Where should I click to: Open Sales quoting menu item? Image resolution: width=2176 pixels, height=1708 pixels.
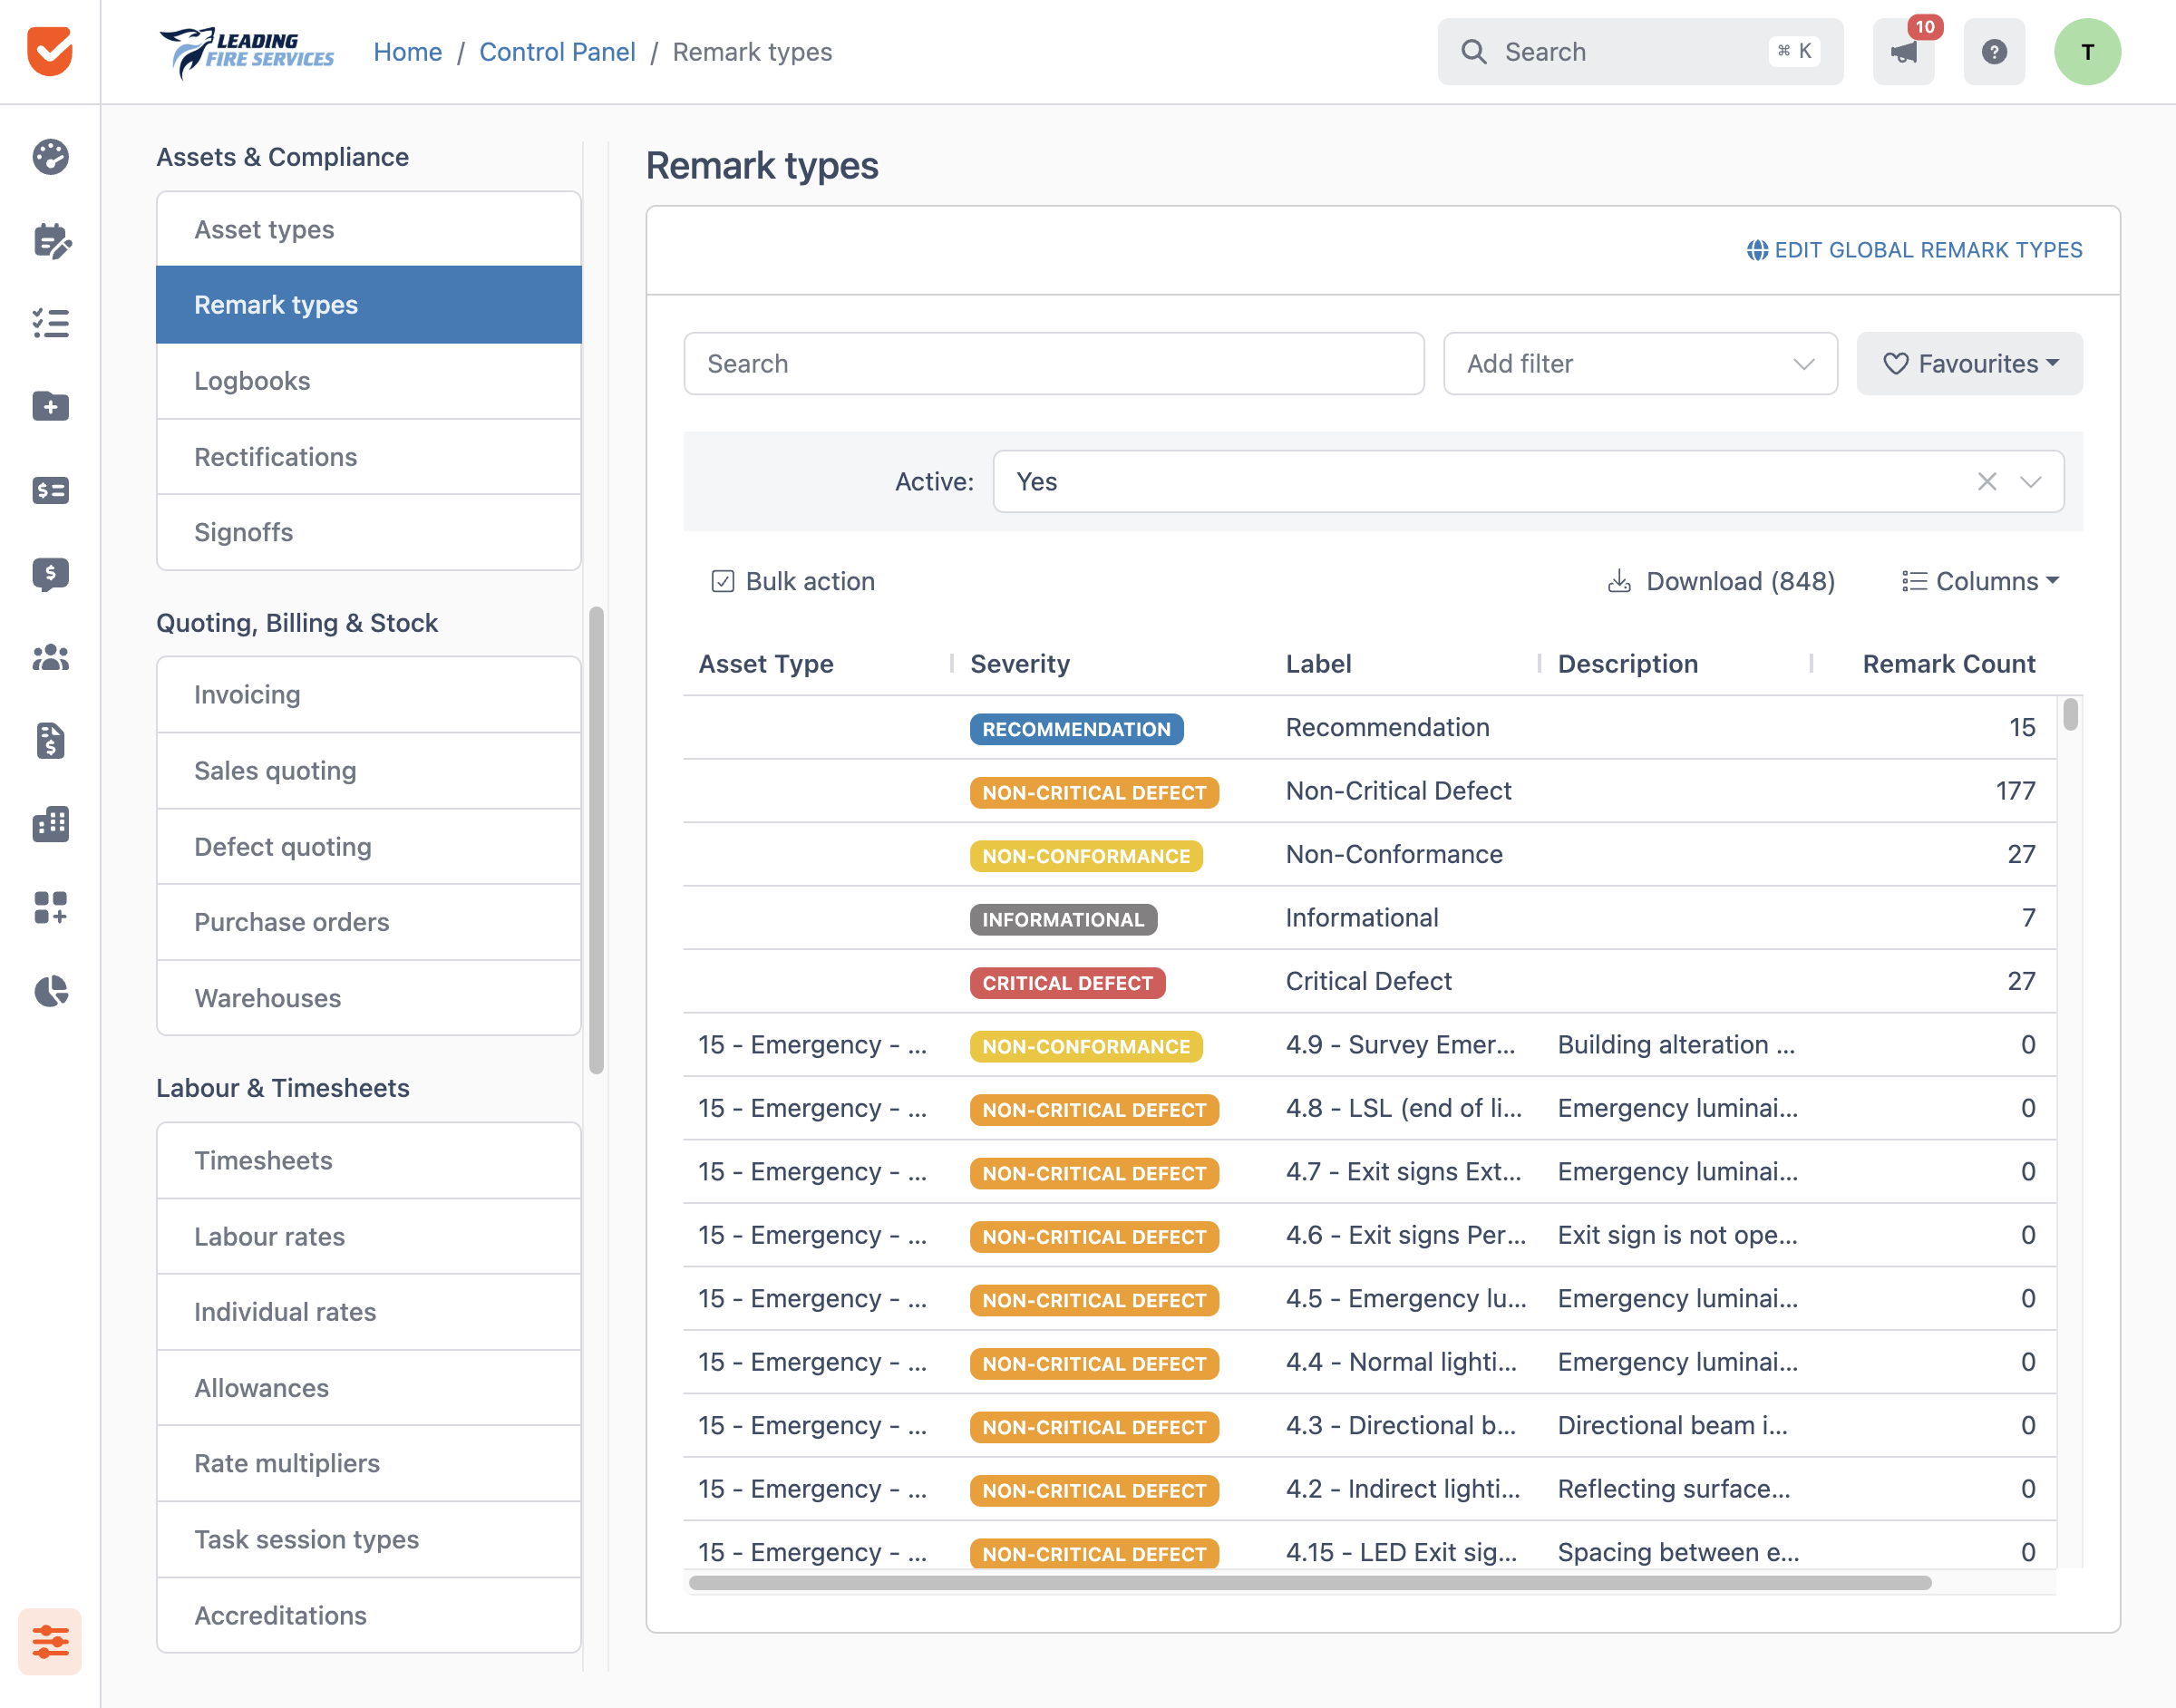click(369, 770)
